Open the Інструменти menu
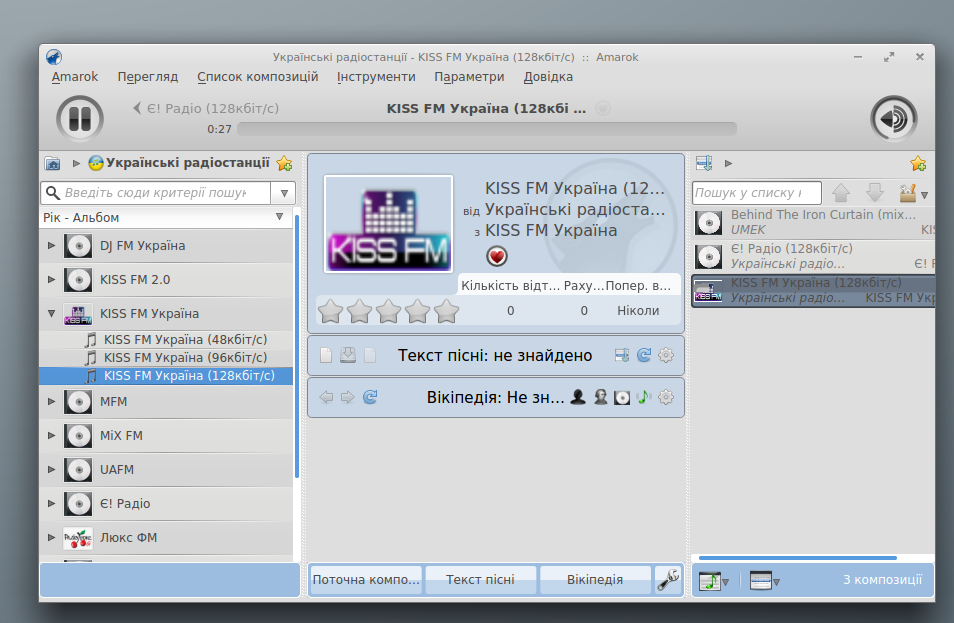 pyautogui.click(x=376, y=77)
